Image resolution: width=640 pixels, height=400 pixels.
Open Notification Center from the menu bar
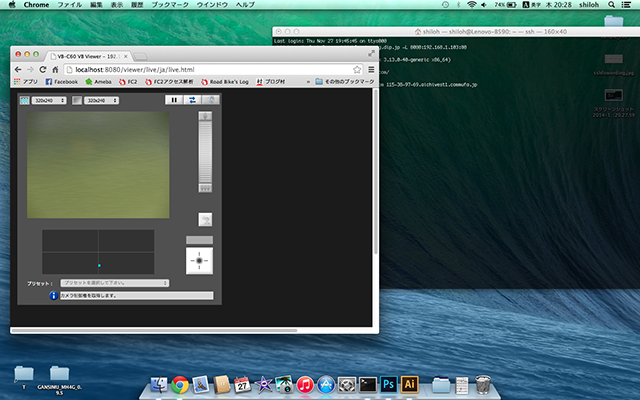[625, 5]
